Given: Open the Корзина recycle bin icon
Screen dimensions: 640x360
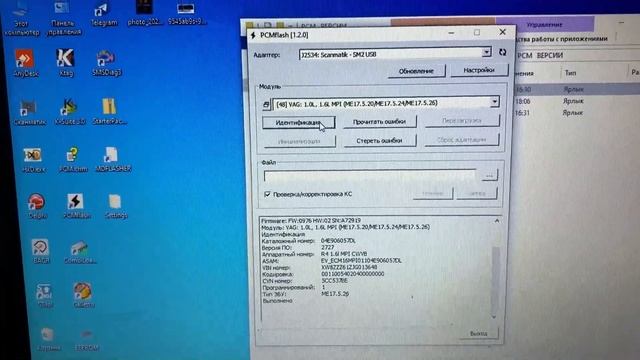Looking at the screenshot, I should pos(49,339).
